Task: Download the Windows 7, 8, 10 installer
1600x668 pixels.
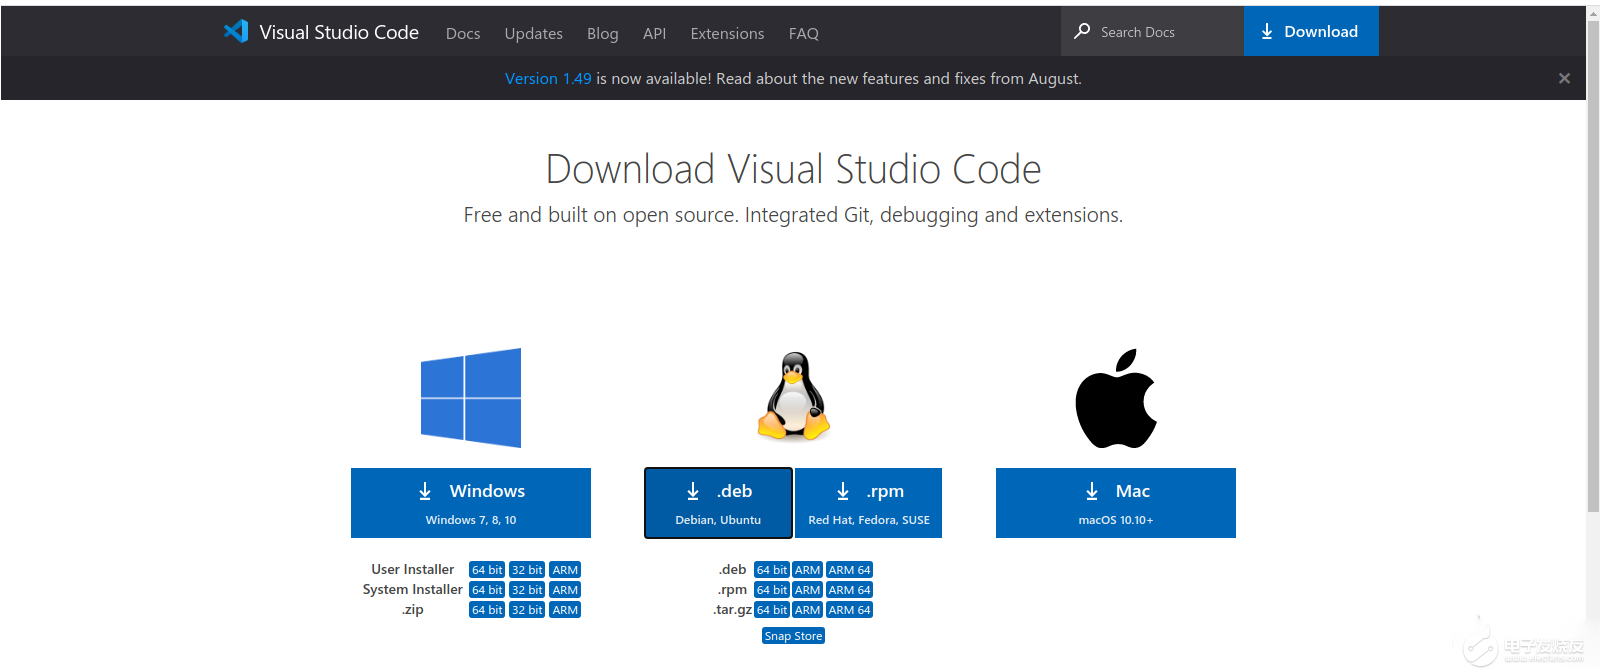Action: [471, 503]
